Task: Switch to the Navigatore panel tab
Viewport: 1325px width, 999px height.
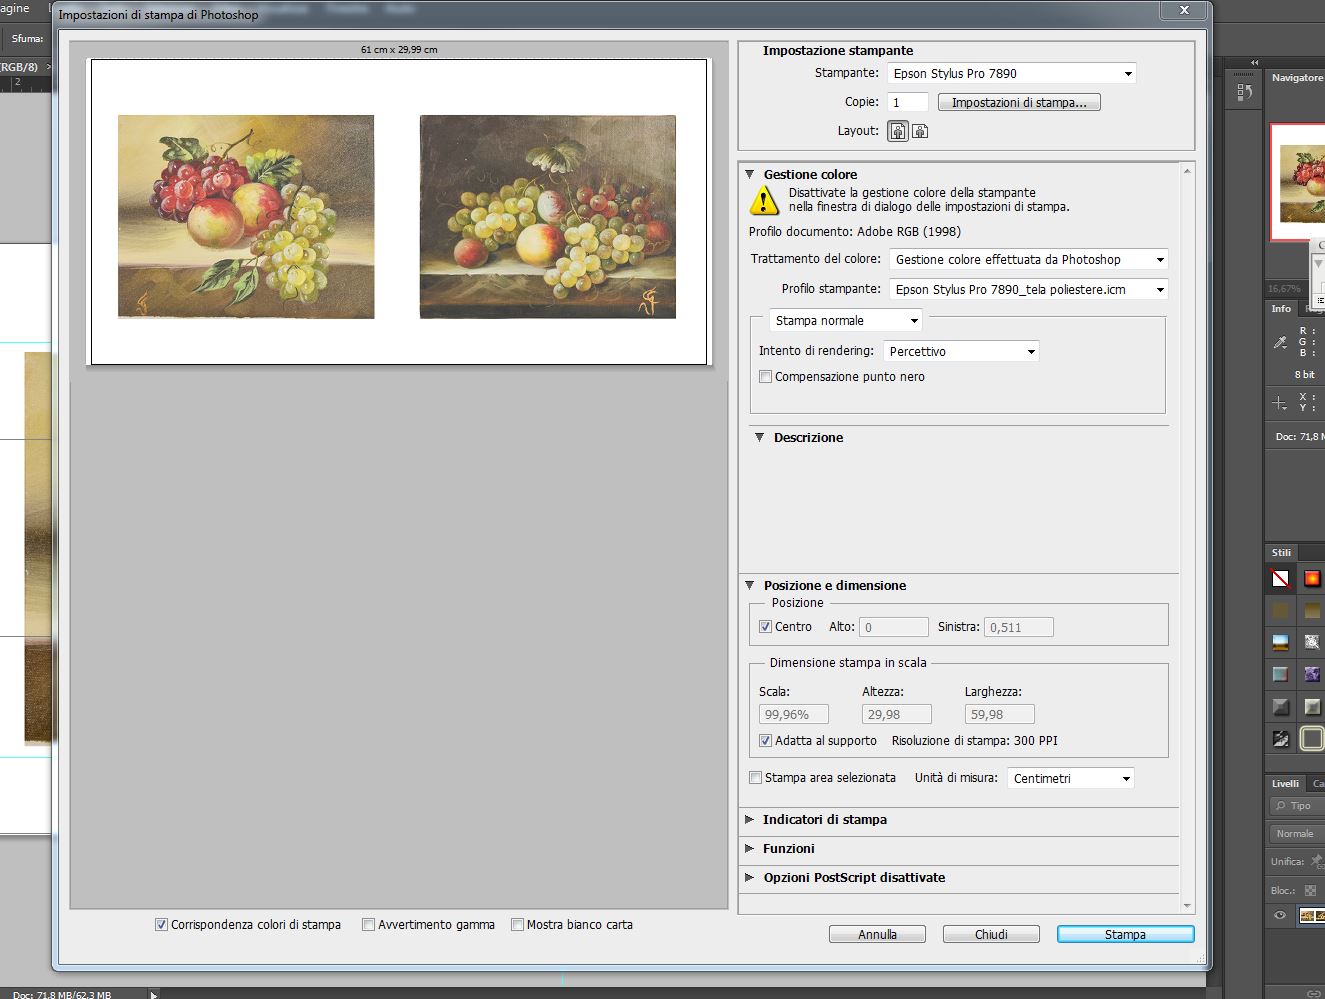Action: click(x=1297, y=78)
